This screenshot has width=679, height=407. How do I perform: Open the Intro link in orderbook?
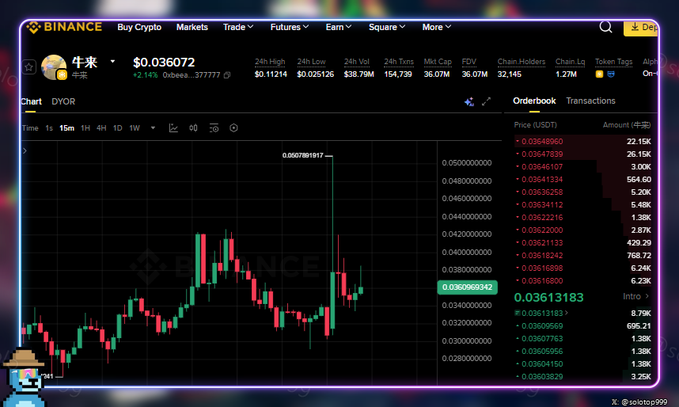point(636,296)
